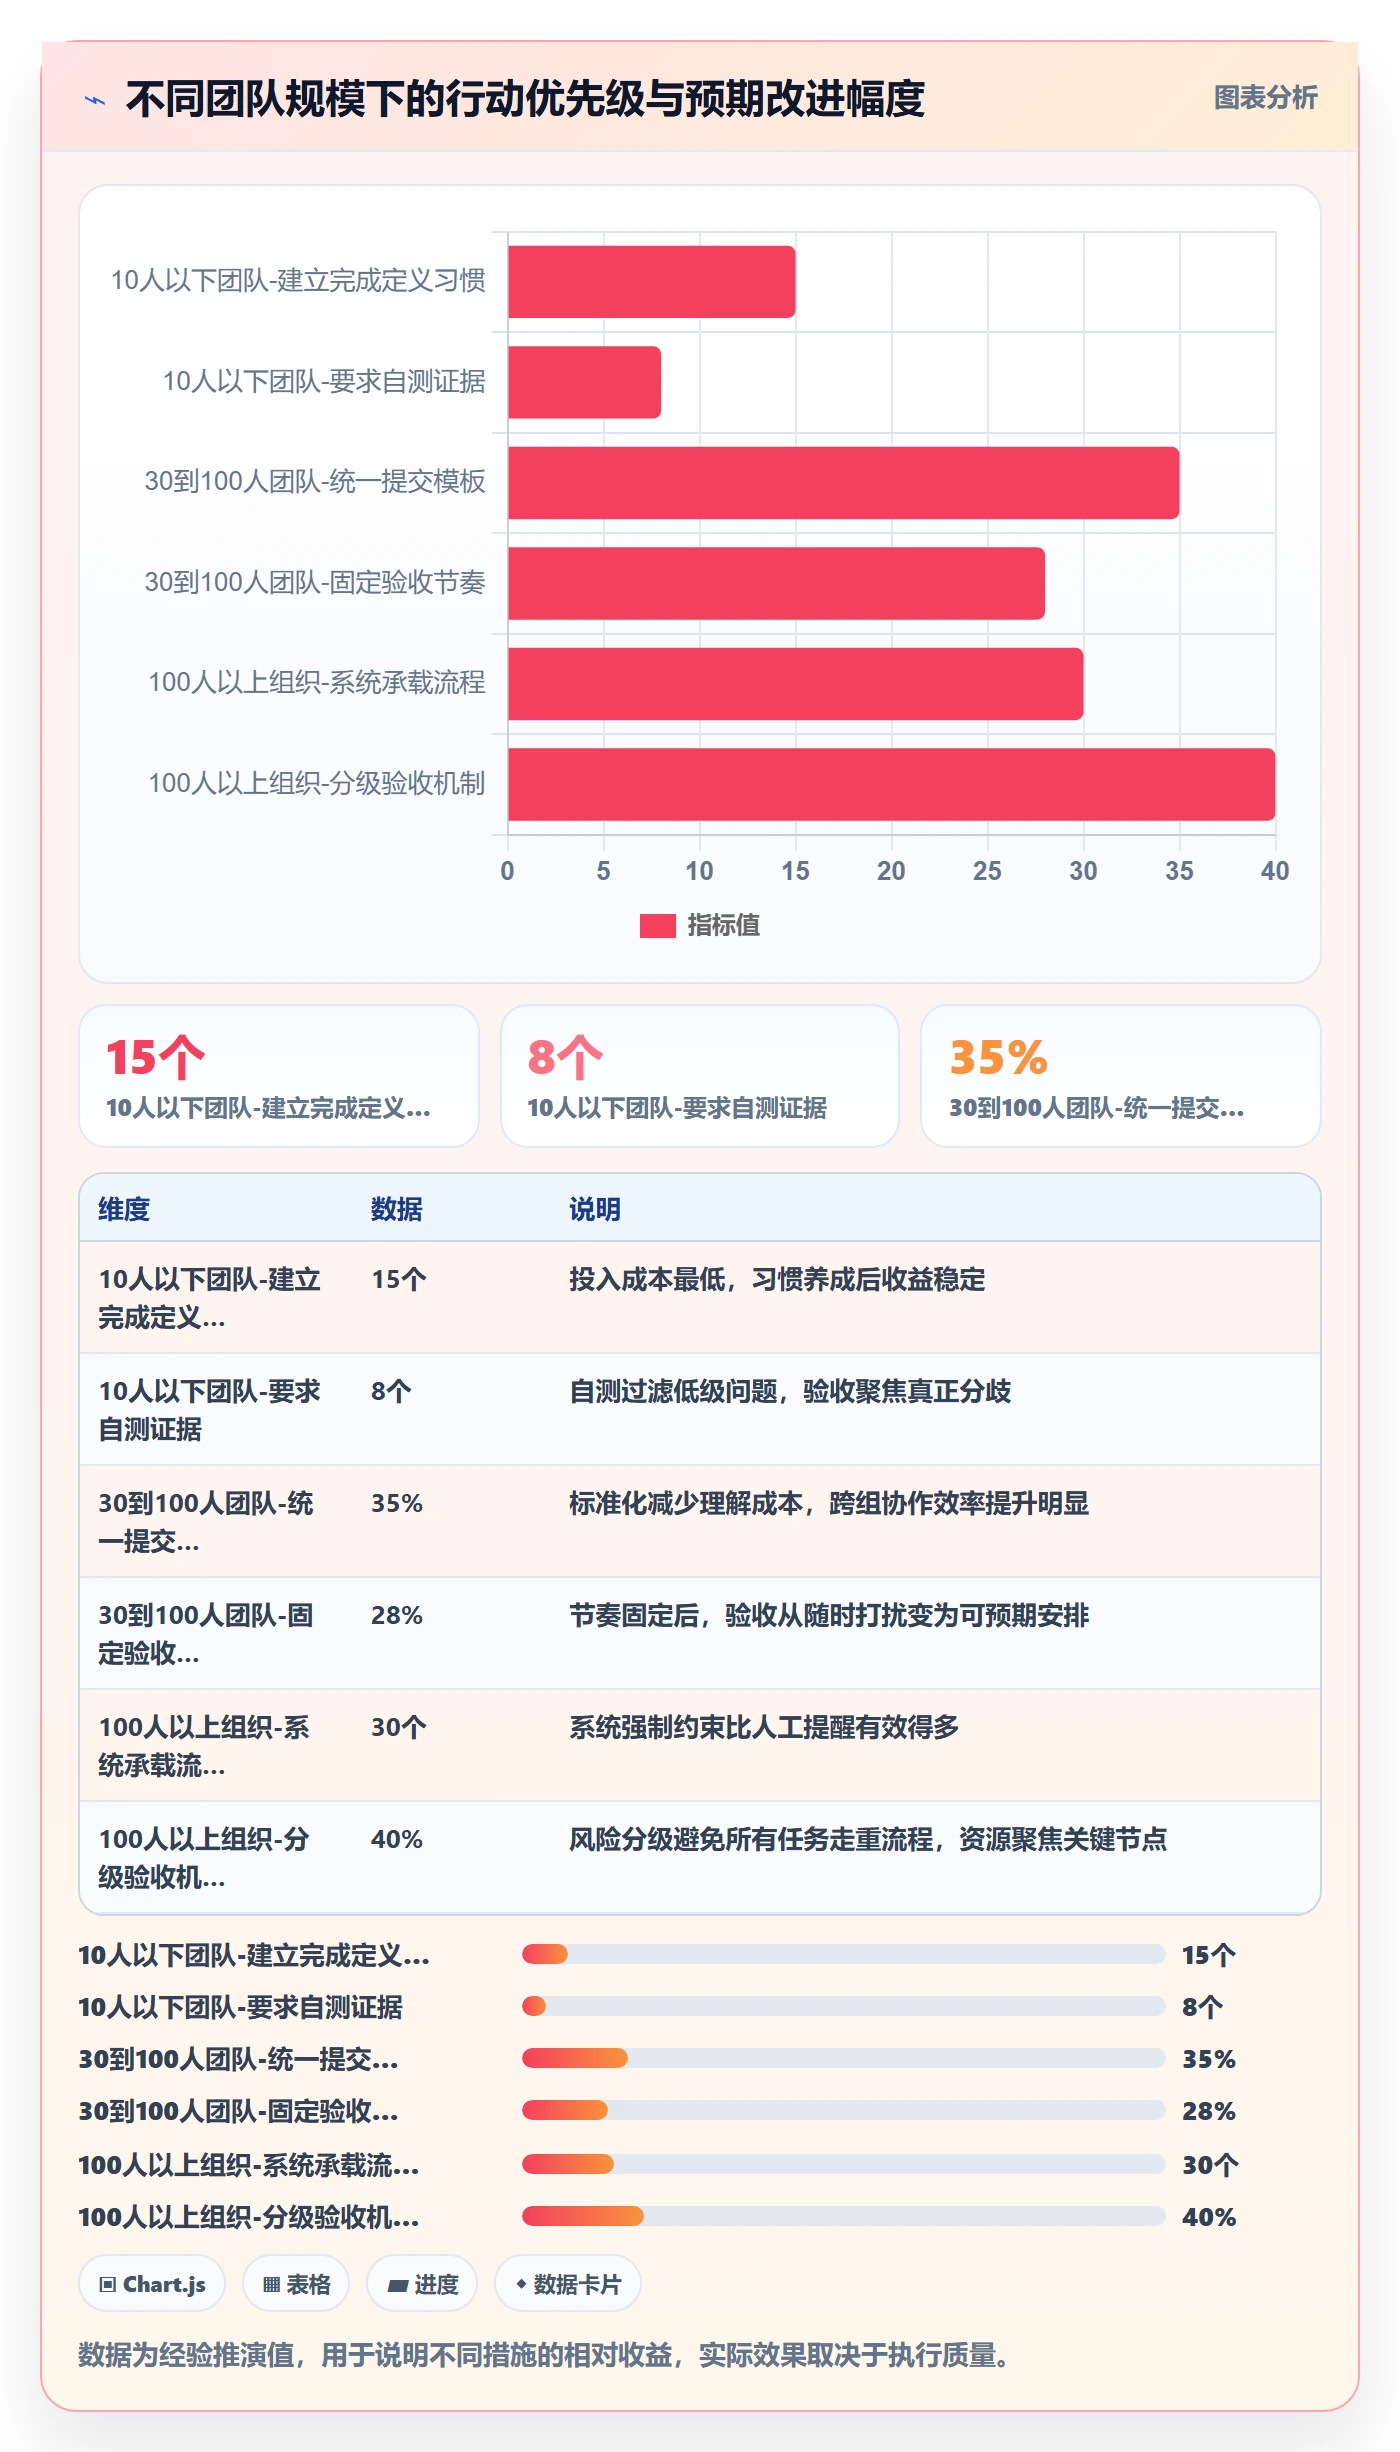Click the progress bar showing 30个
Screen dimensions: 1400x2452
(843, 2164)
